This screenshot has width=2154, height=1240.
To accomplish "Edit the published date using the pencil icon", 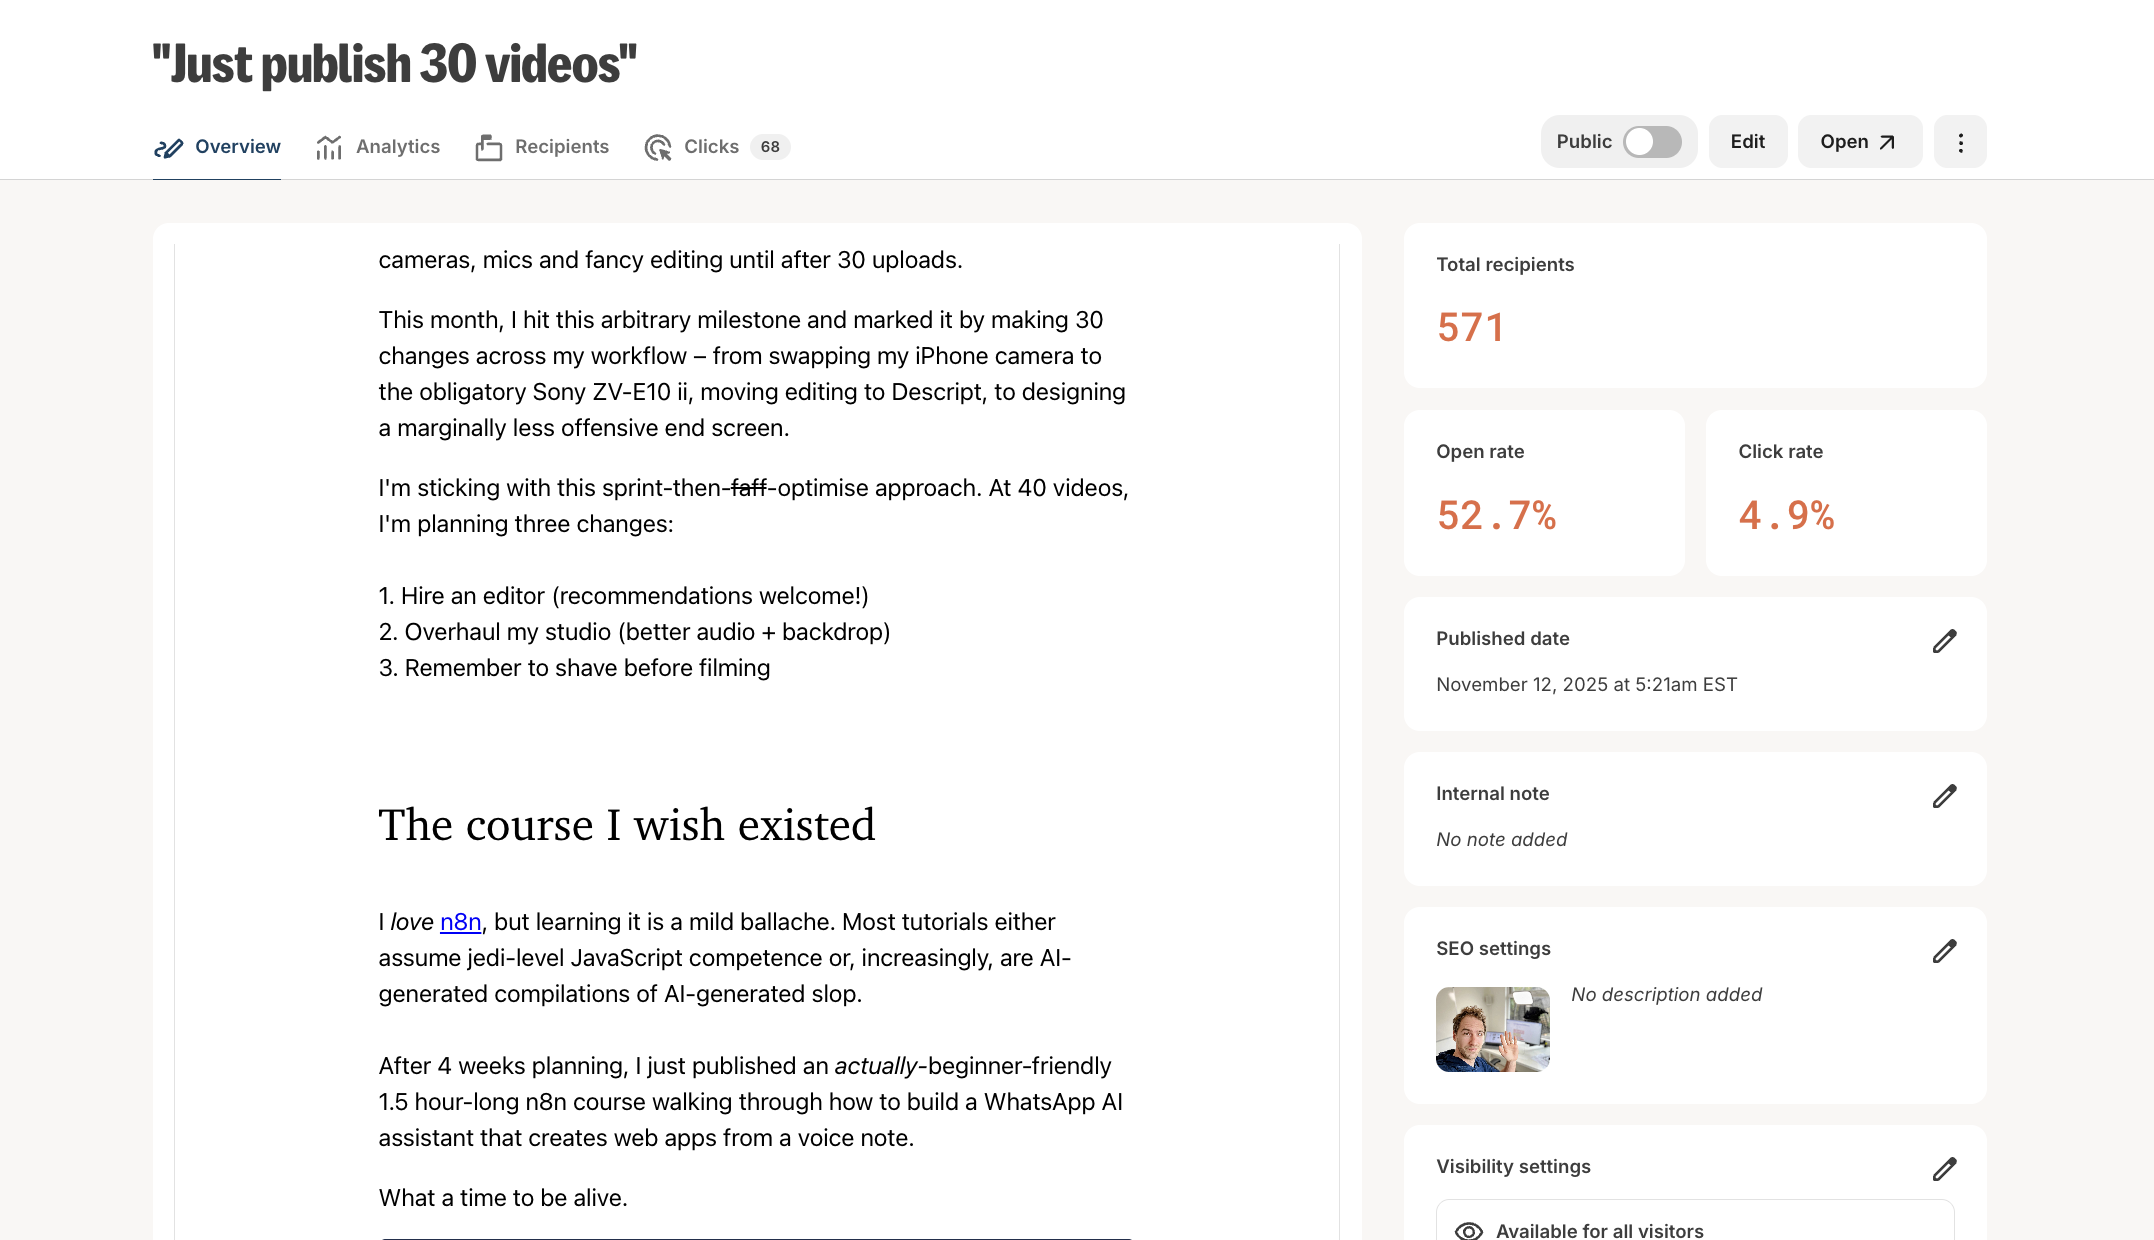I will 1945,639.
